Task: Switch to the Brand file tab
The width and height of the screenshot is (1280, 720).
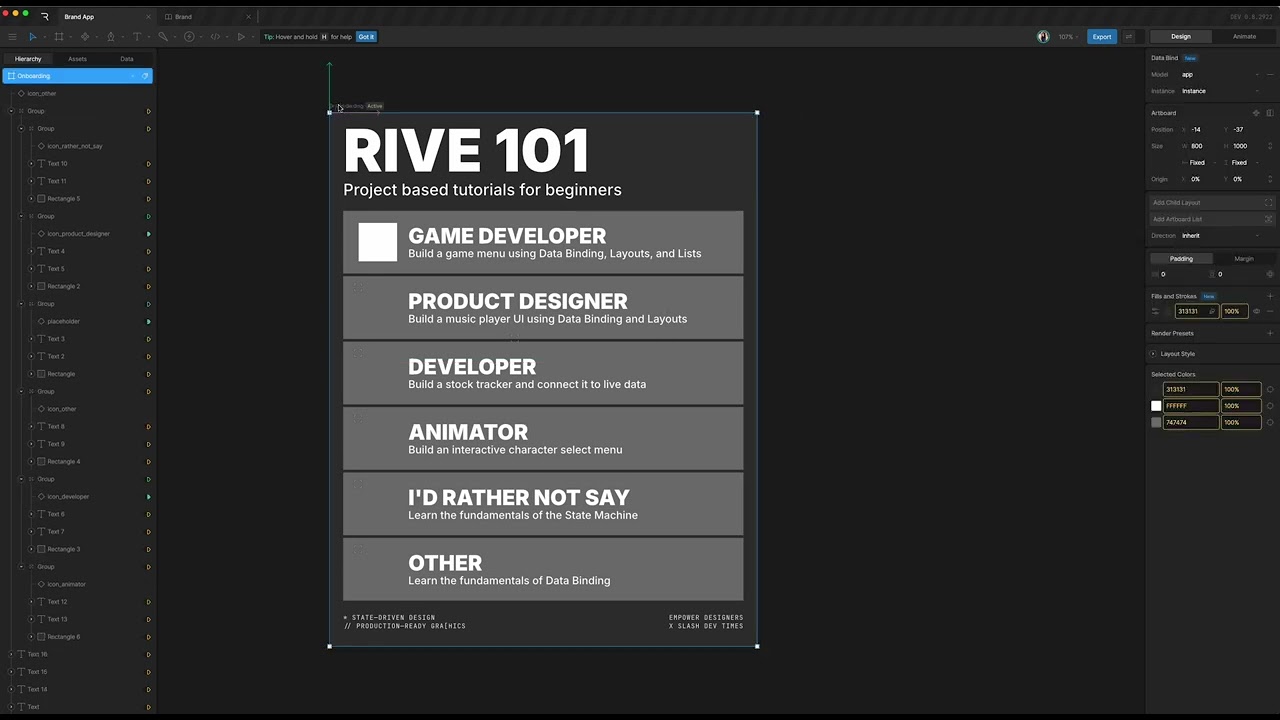Action: pos(184,17)
